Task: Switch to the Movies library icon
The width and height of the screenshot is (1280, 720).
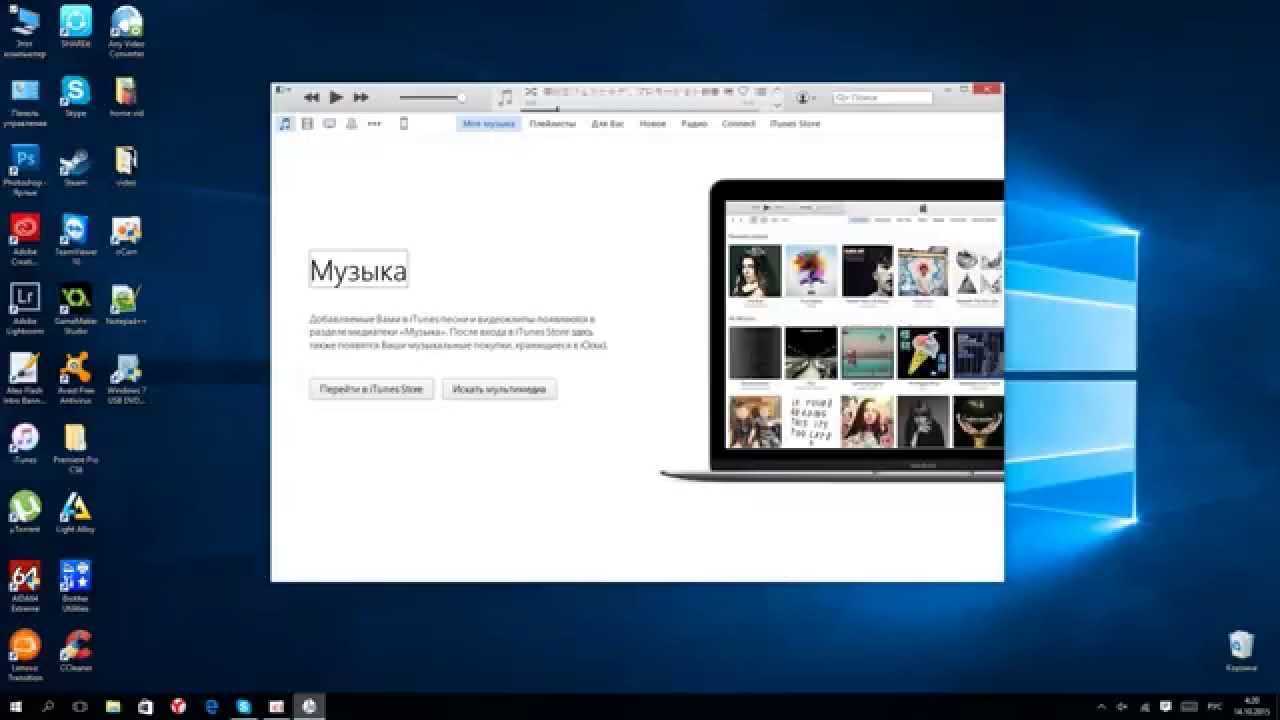Action: coord(307,124)
